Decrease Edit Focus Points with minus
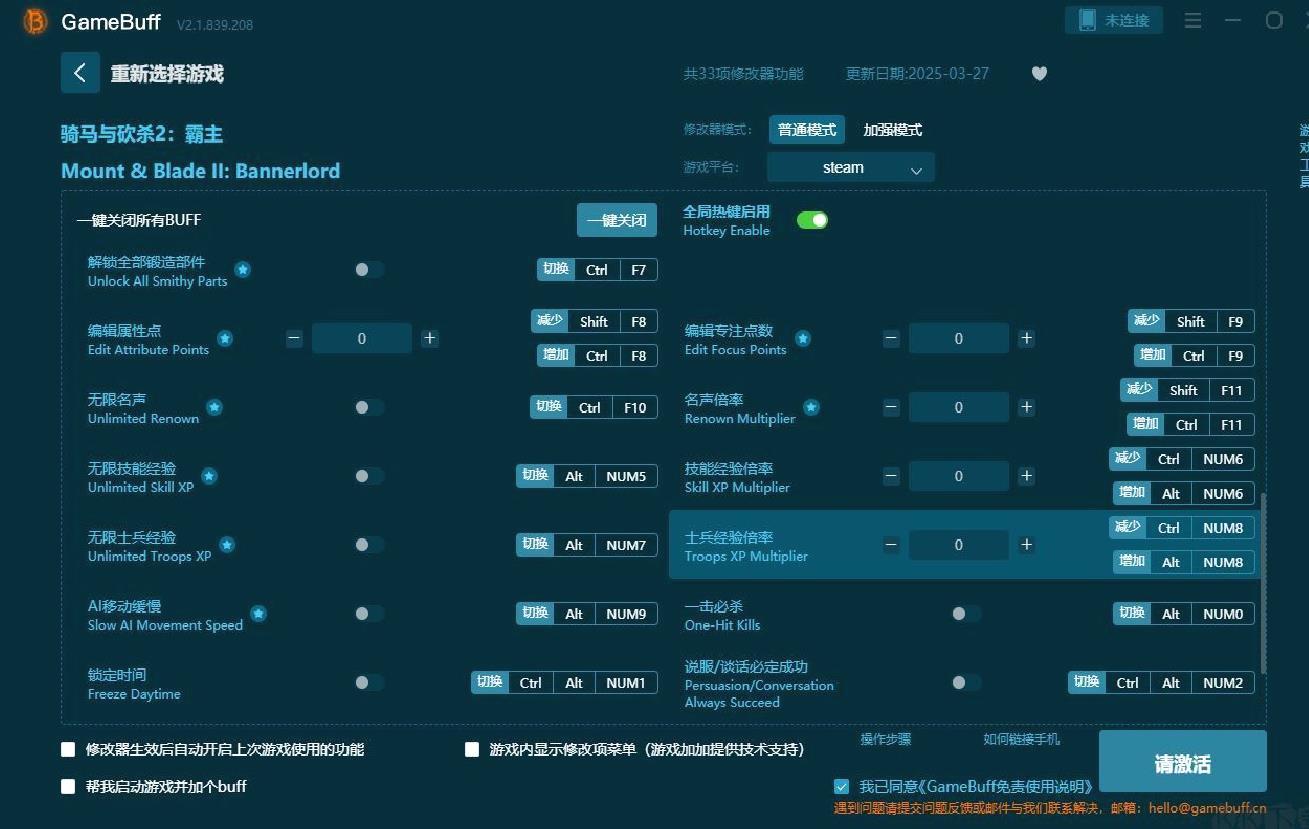Screen dimensions: 1309x829 891,338
